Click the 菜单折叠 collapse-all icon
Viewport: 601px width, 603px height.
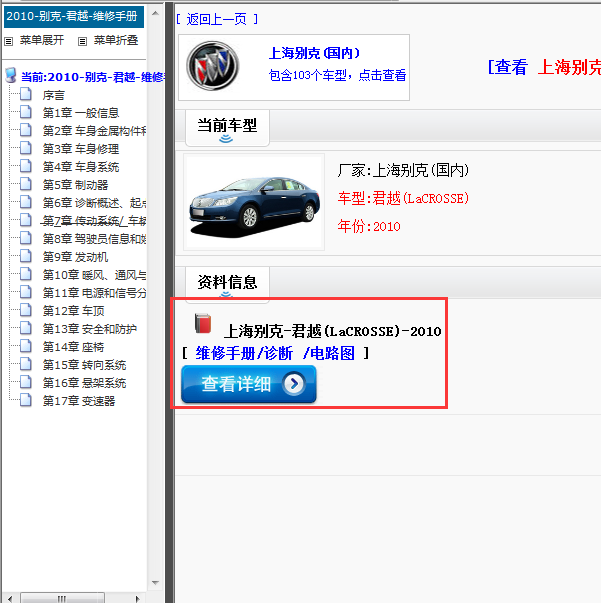[x=83, y=41]
